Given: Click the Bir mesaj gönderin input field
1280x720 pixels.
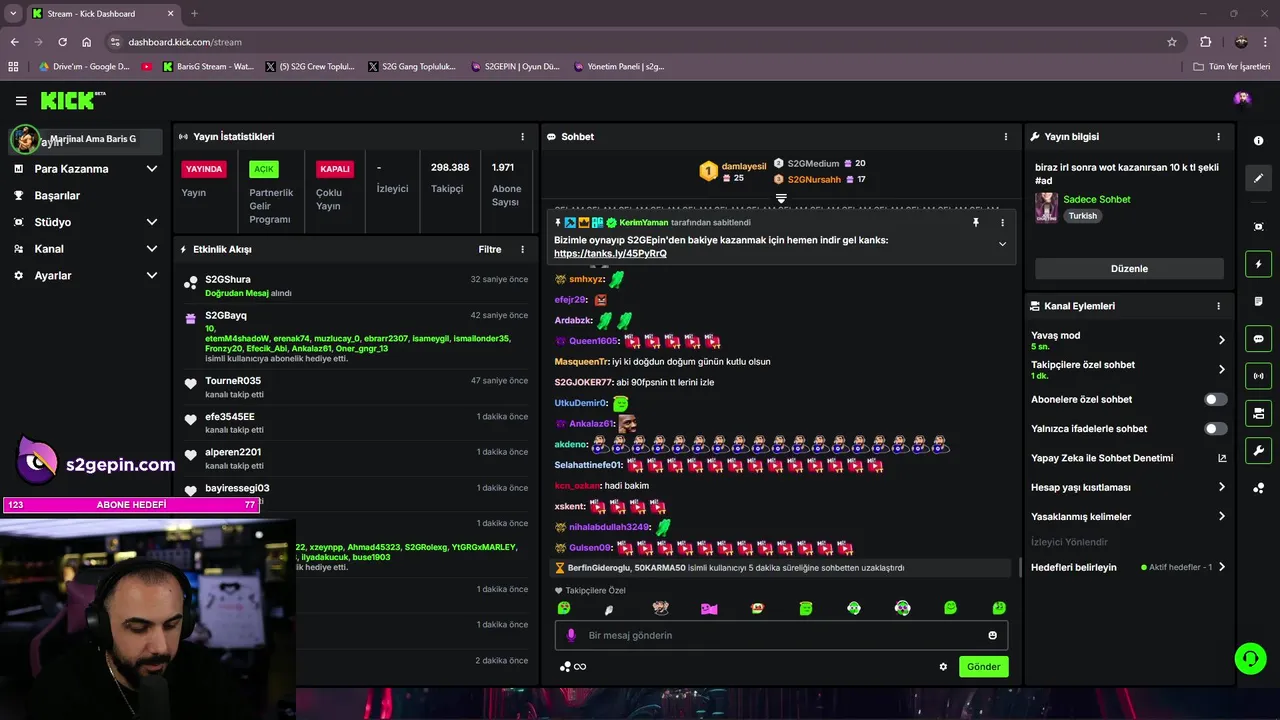Looking at the screenshot, I should click(x=781, y=635).
